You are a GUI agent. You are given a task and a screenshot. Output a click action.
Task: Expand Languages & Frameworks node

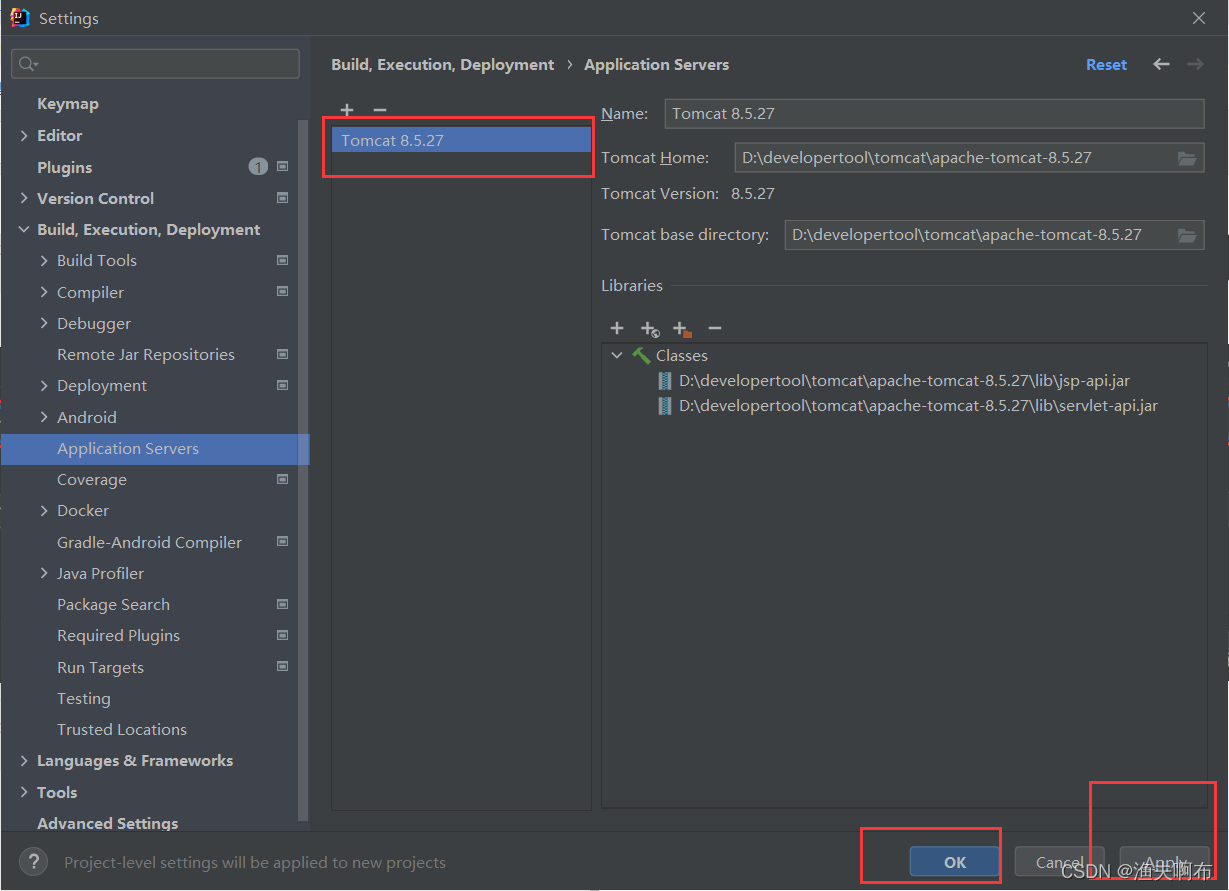click(24, 760)
